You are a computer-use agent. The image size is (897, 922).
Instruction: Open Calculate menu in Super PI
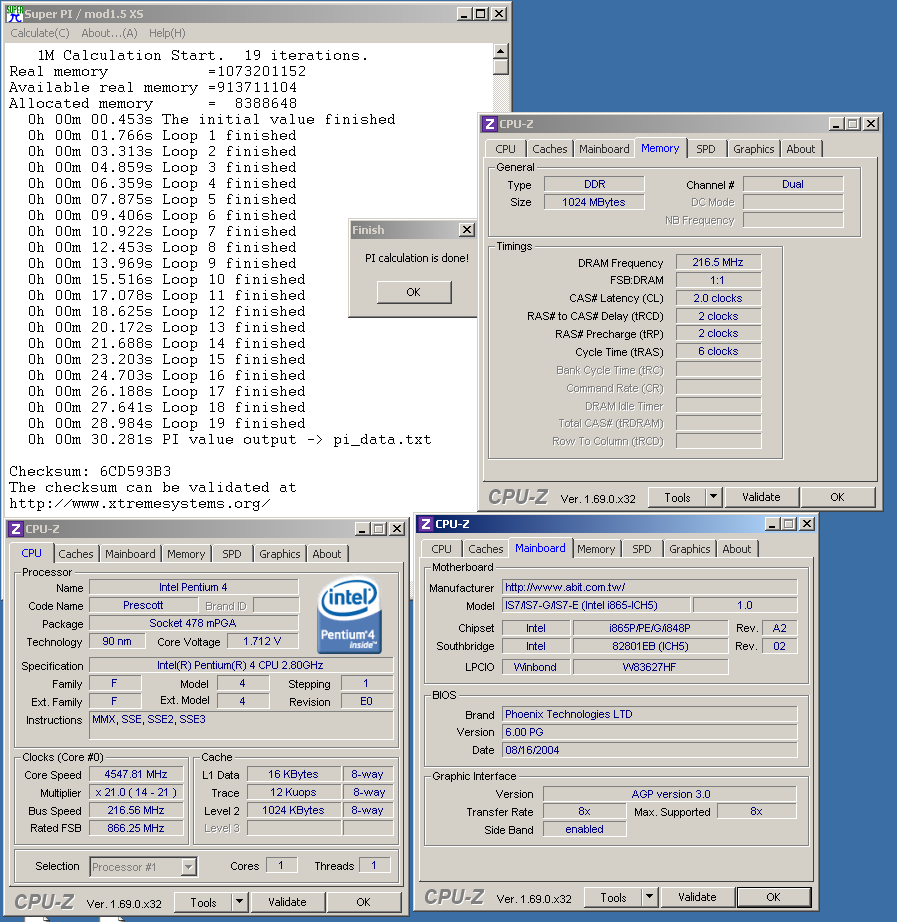39,33
